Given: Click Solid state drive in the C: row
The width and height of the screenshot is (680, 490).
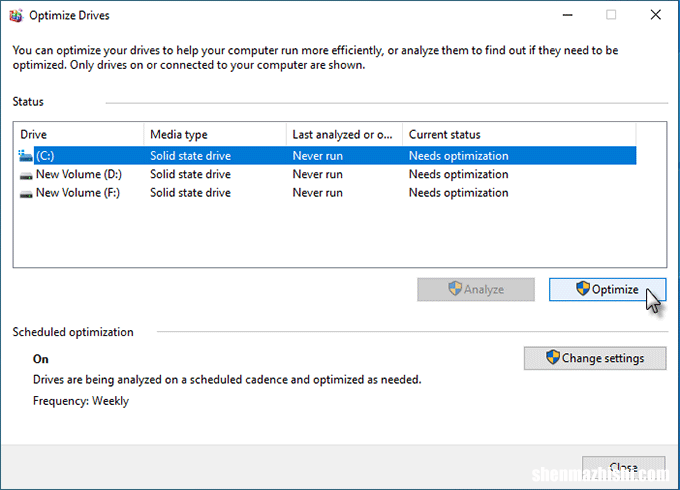Looking at the screenshot, I should 190,156.
